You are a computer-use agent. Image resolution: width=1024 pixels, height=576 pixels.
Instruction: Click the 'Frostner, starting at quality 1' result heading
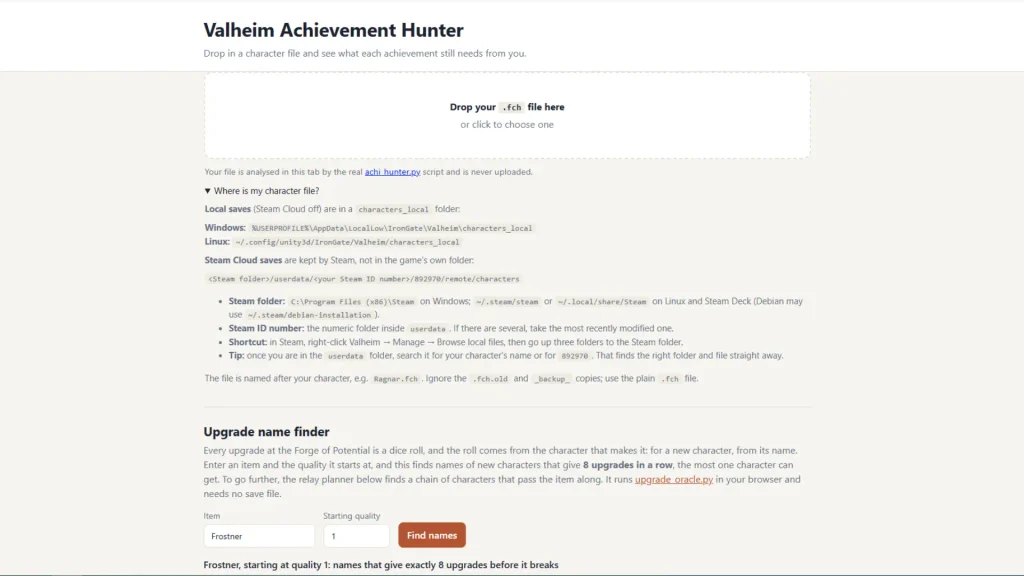coord(381,565)
